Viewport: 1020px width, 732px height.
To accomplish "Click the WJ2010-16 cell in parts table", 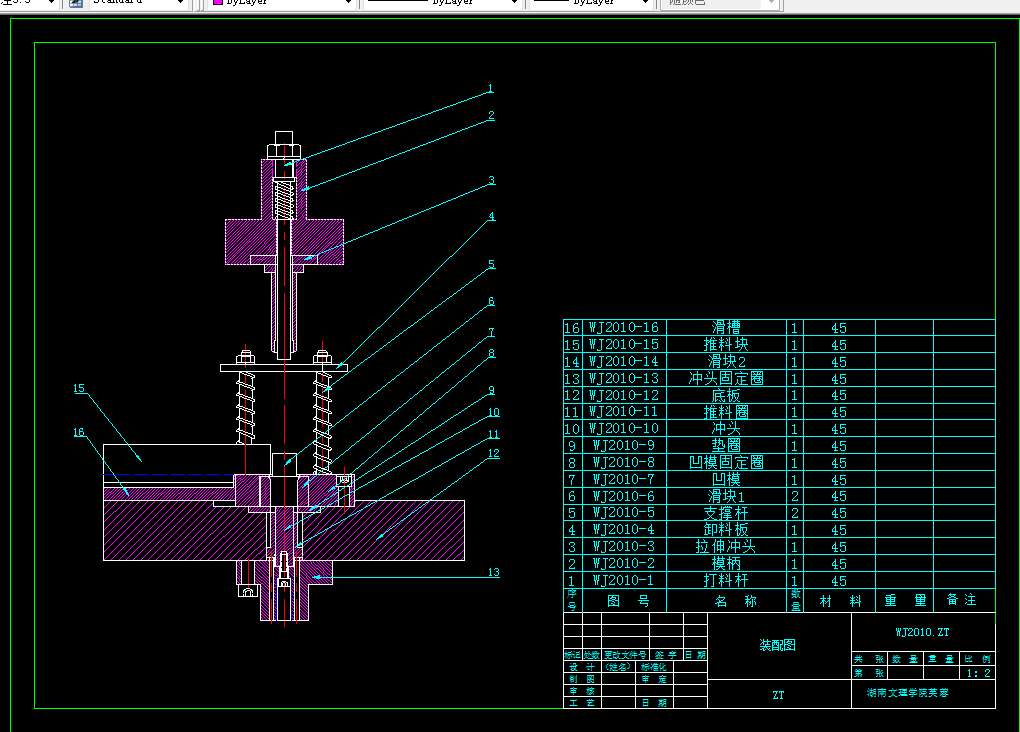I will pos(624,327).
